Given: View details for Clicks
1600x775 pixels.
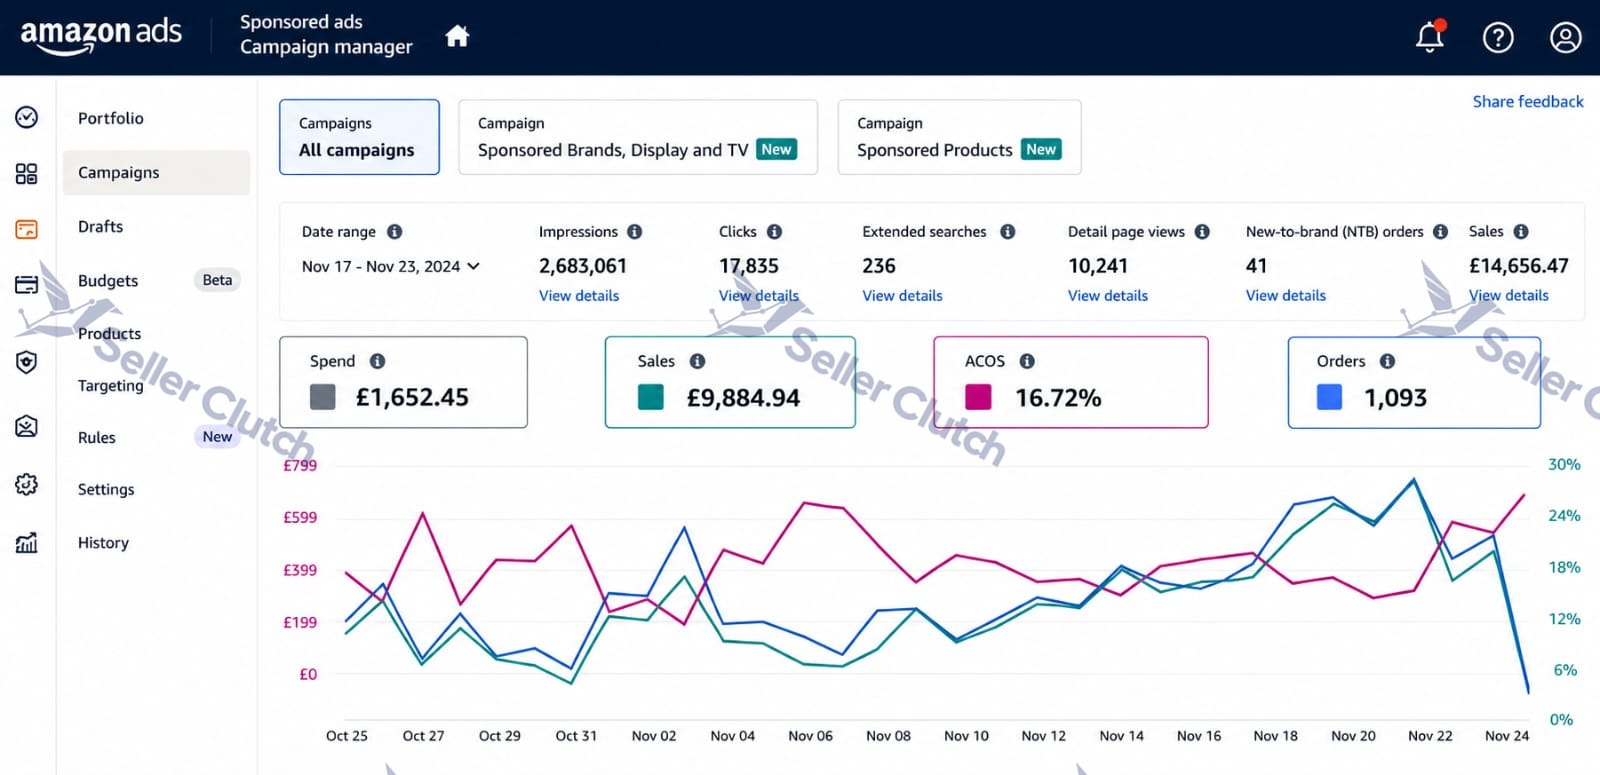Looking at the screenshot, I should pyautogui.click(x=759, y=296).
